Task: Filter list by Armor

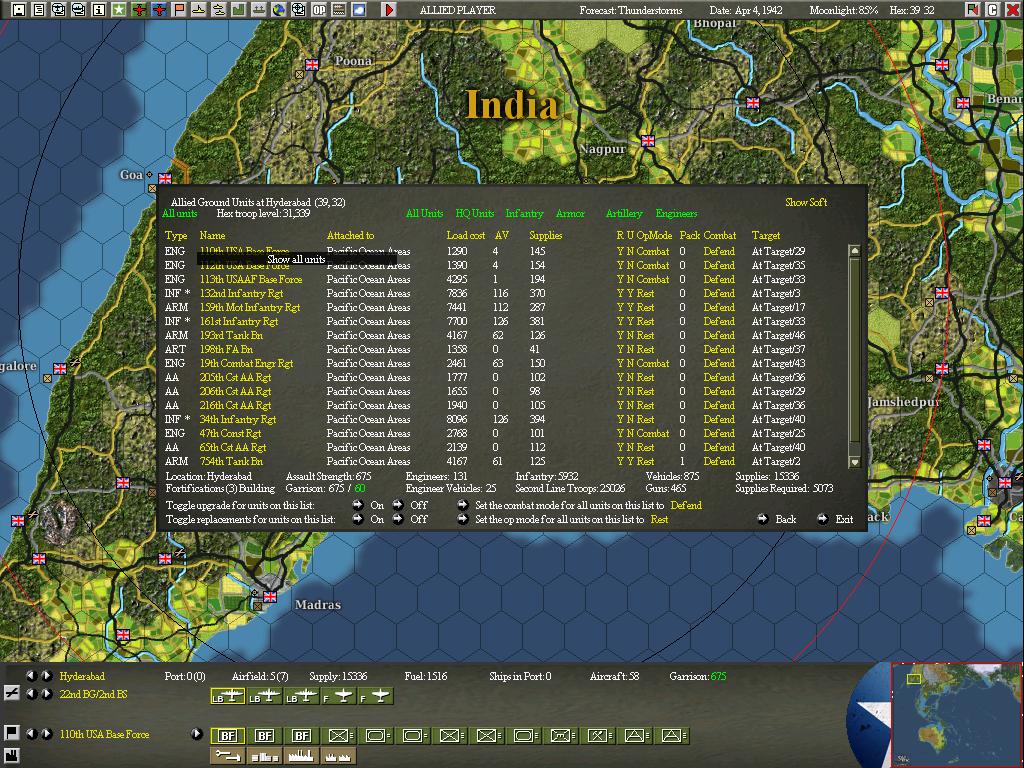Action: point(570,214)
